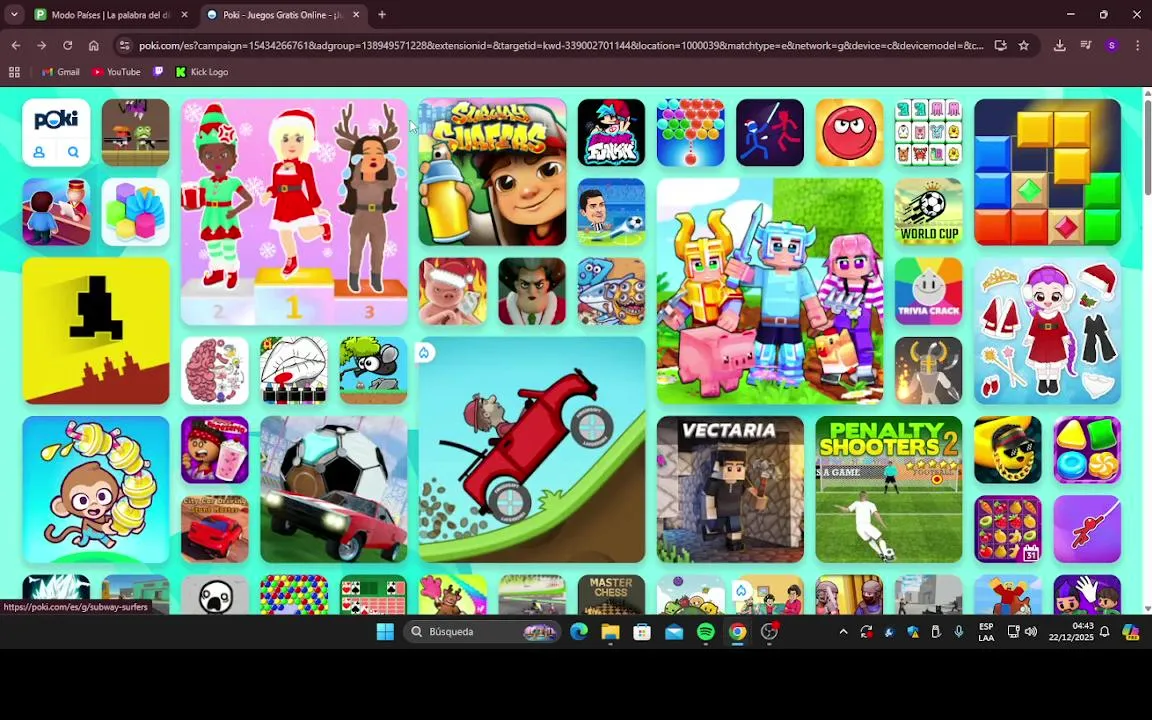The image size is (1152, 720).
Task: Open the fruit match game tile
Action: [x=1008, y=529]
